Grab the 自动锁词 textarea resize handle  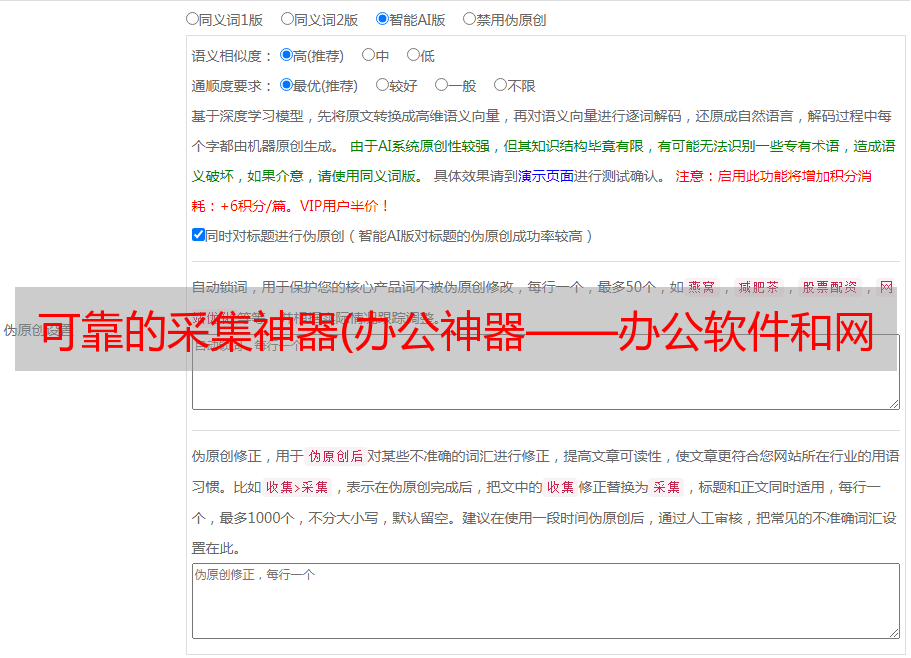pos(893,403)
